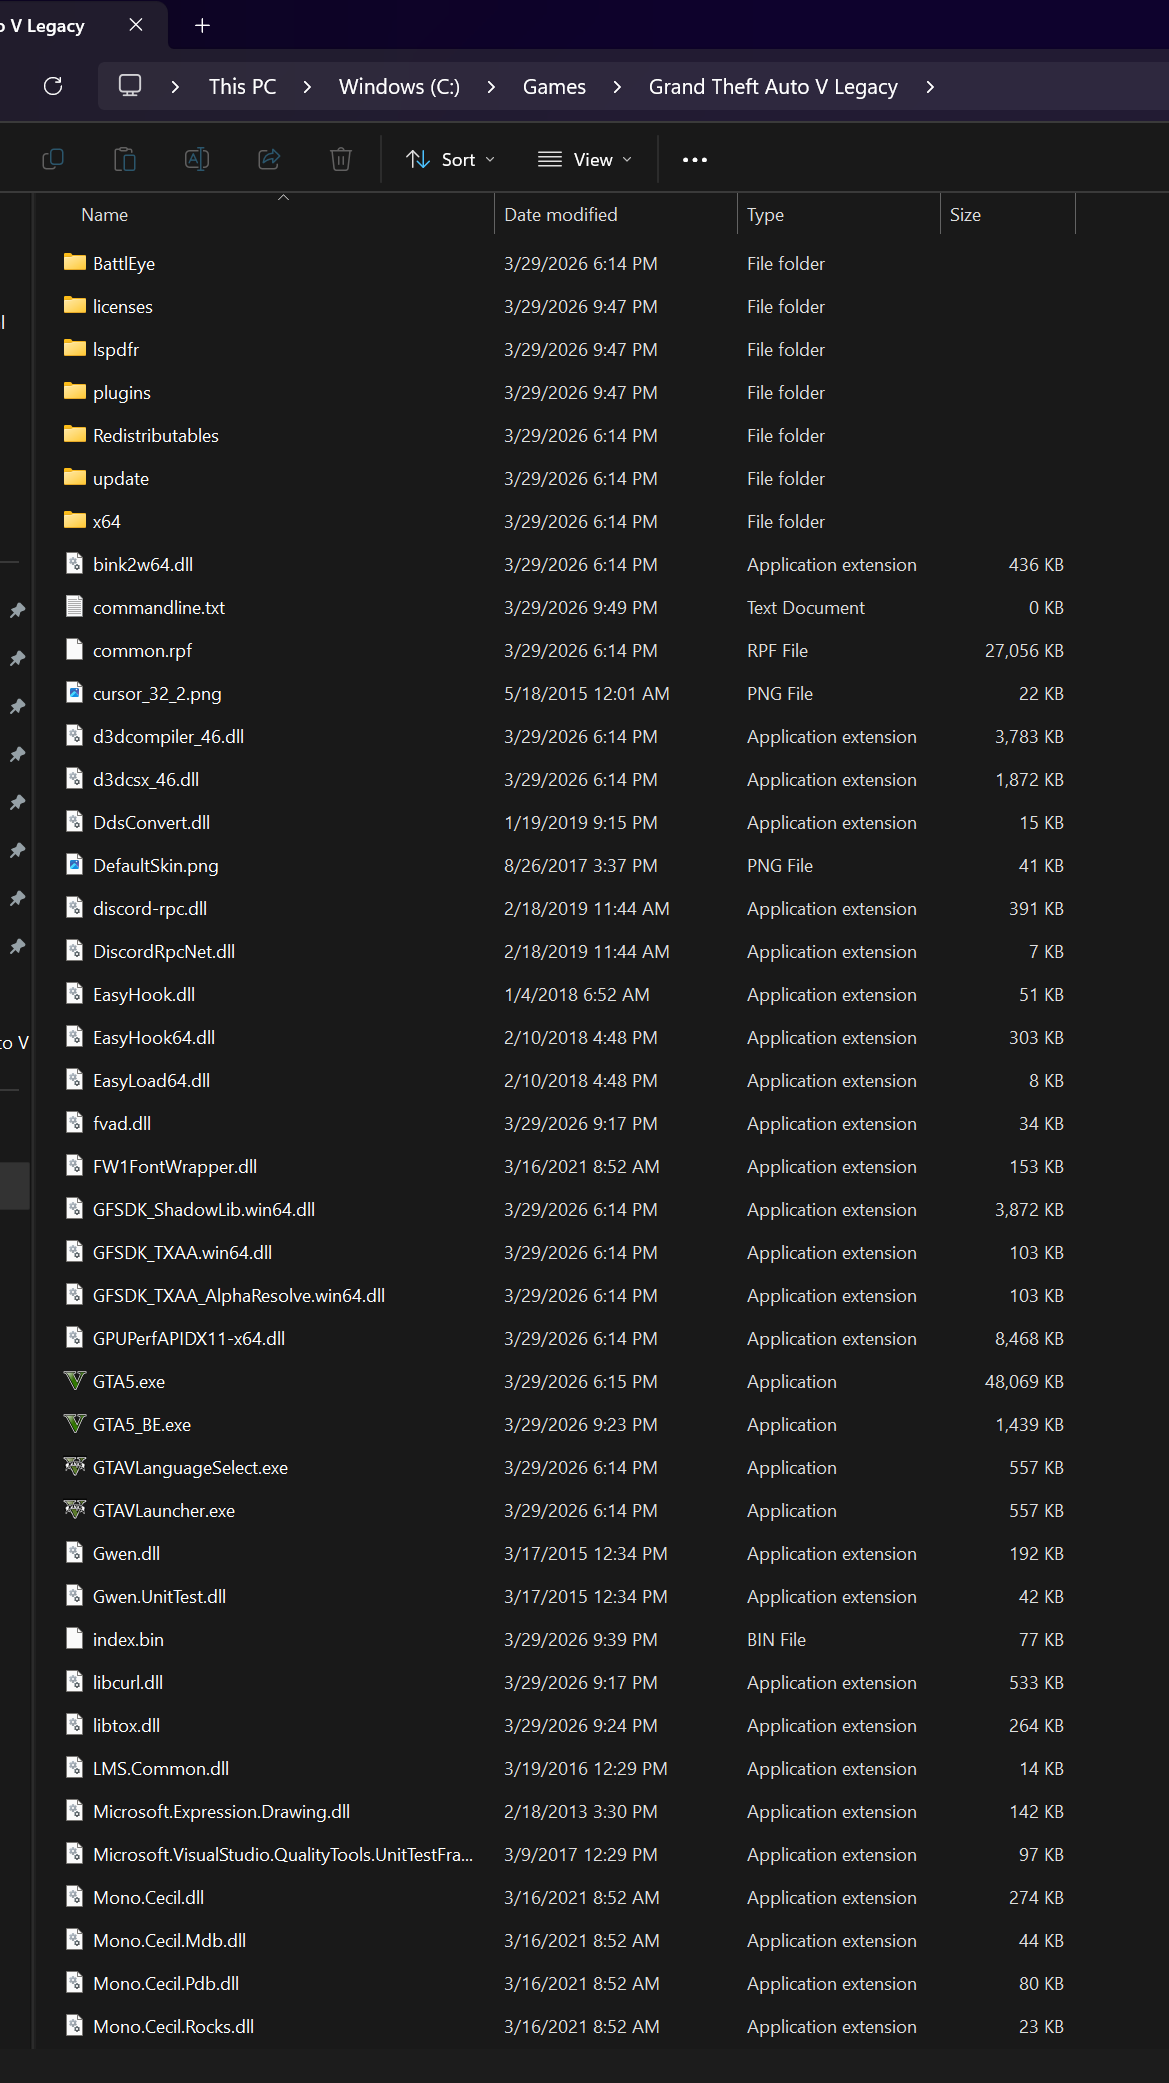Open a new tab with plus button
Viewport: 1169px width, 2083px height.
(x=202, y=25)
